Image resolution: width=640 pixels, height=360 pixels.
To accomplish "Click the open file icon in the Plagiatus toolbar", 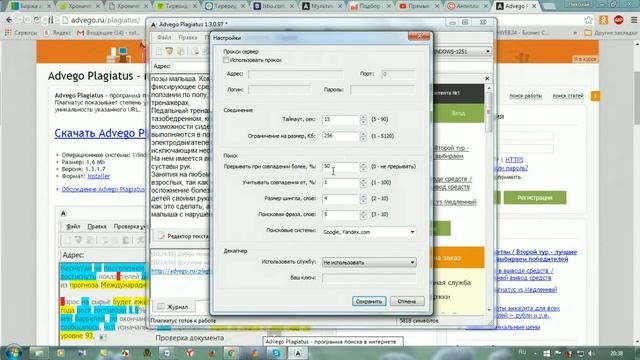I will tap(169, 51).
